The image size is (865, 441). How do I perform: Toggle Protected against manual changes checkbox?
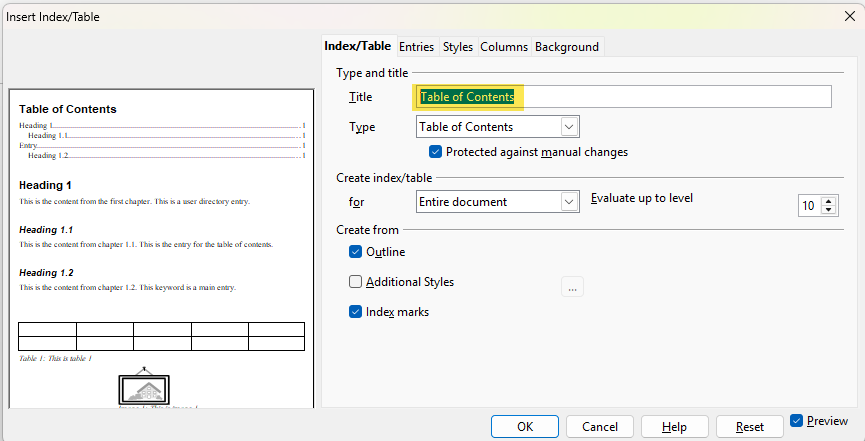pyautogui.click(x=436, y=152)
